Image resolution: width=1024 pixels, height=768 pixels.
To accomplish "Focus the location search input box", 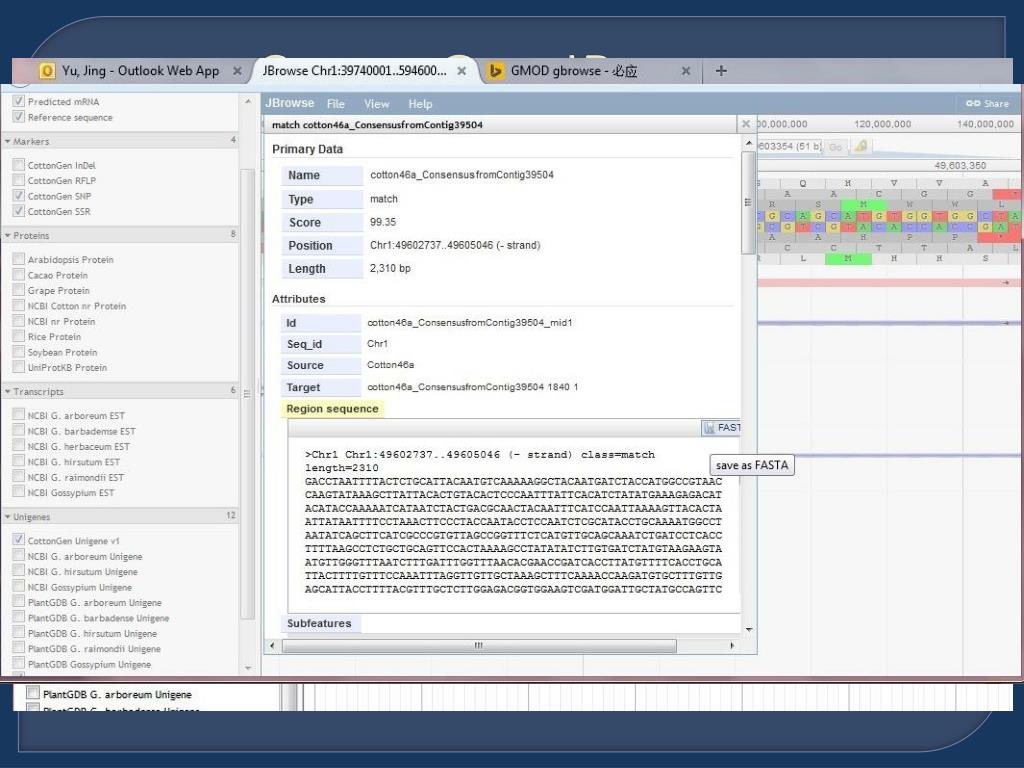I will (790, 146).
